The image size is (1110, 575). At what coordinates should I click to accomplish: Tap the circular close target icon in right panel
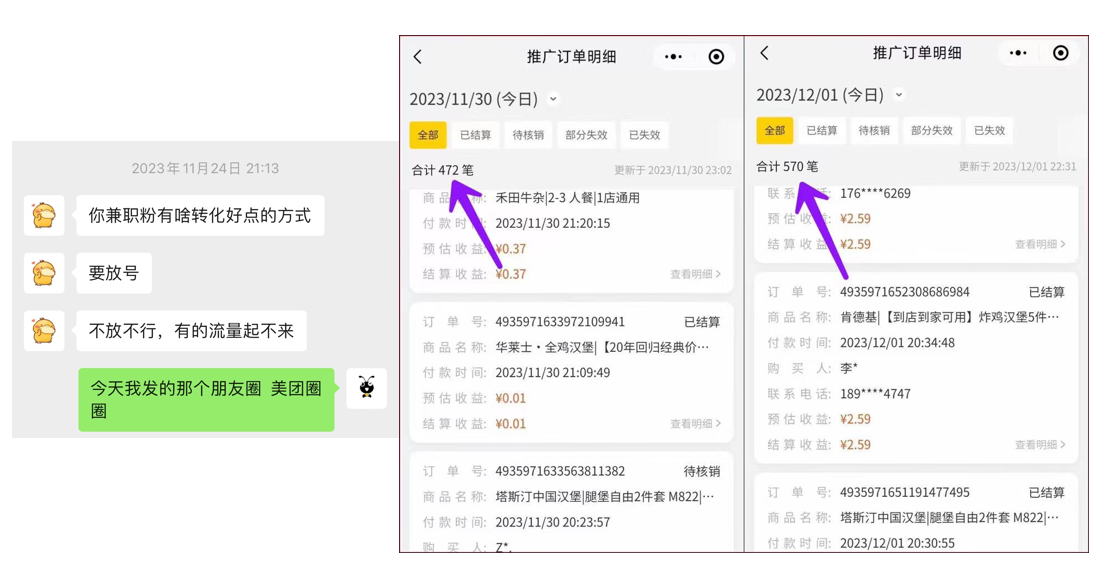pyautogui.click(x=1060, y=53)
